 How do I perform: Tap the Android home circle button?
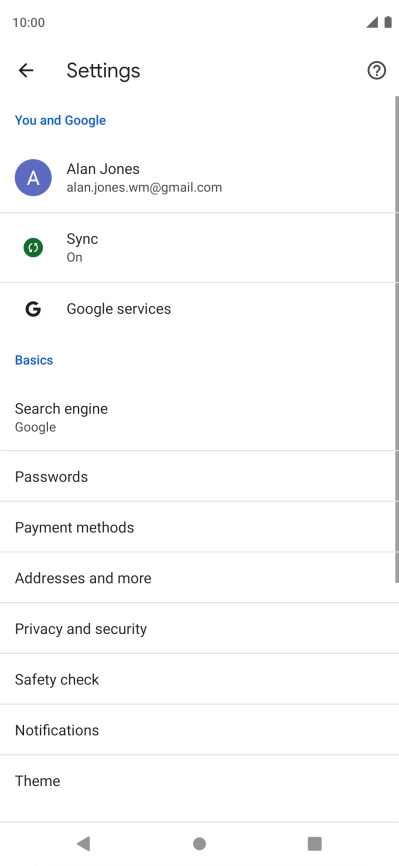(200, 843)
